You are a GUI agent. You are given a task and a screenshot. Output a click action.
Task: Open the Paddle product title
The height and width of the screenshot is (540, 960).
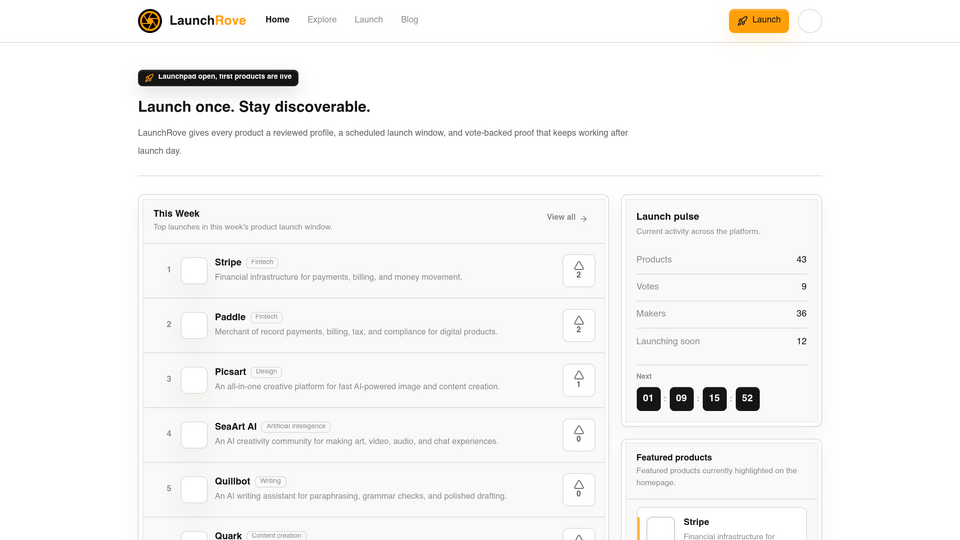tap(230, 317)
